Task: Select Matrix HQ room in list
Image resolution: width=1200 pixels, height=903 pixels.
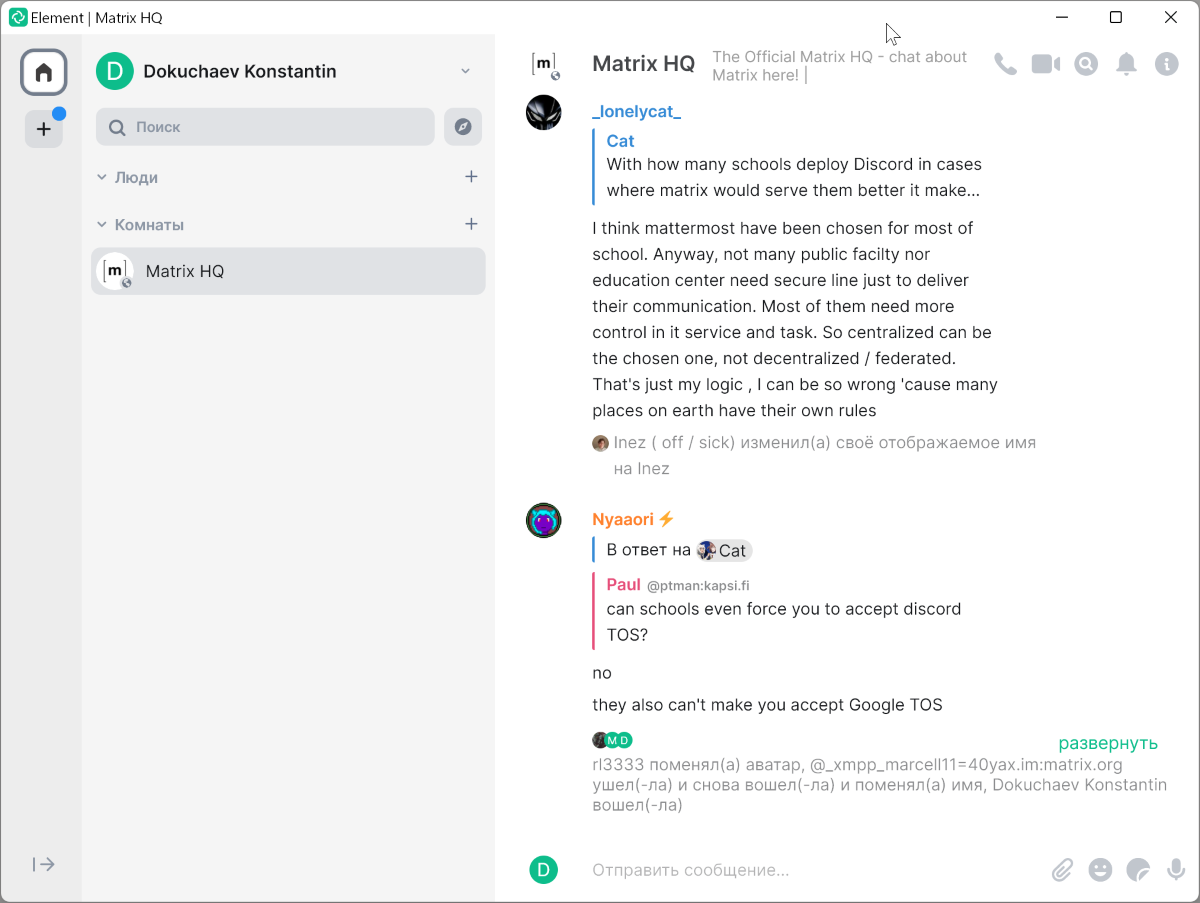Action: (288, 271)
